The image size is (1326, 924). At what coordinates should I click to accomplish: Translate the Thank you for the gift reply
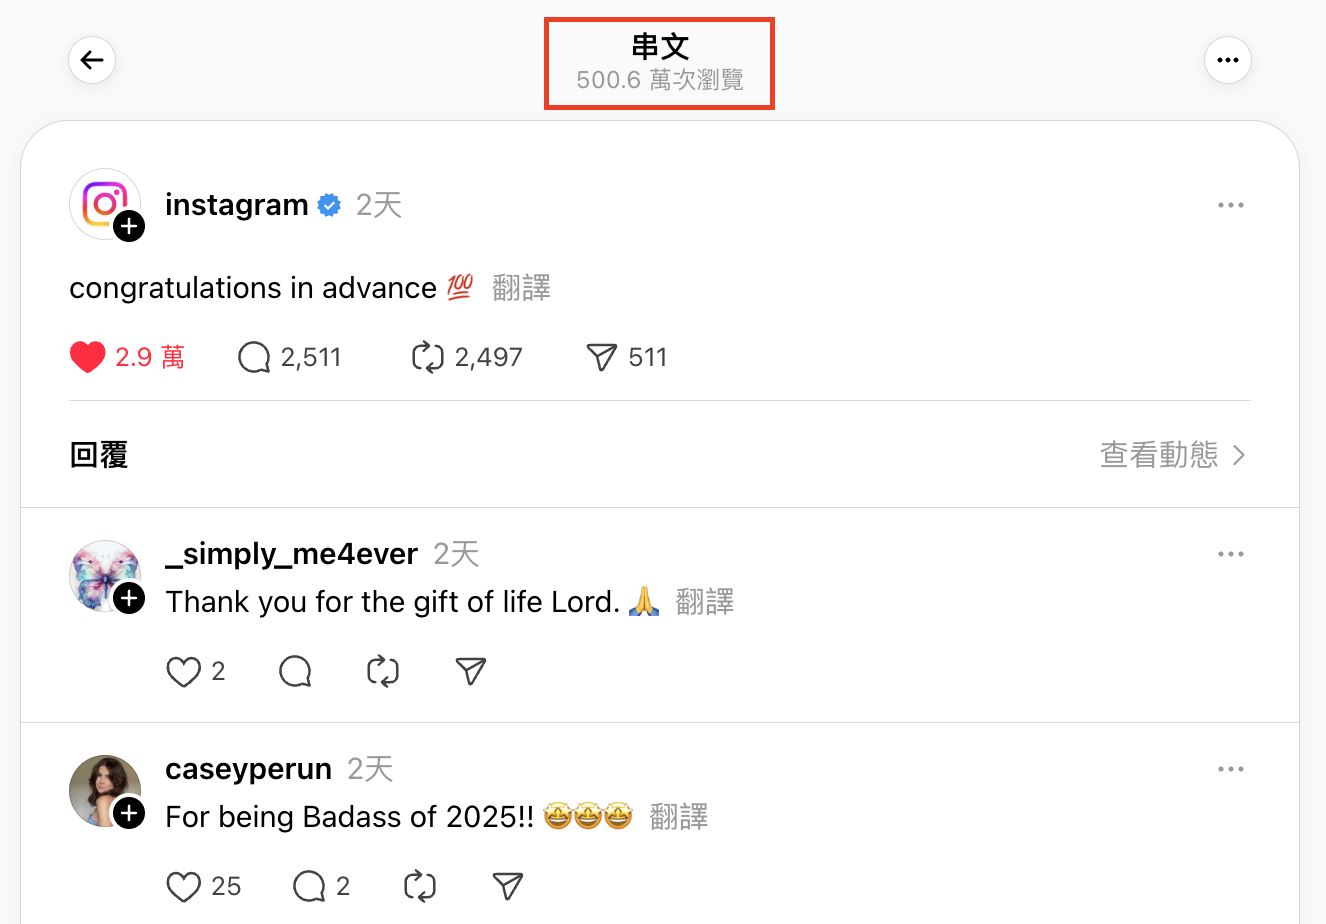click(x=705, y=602)
